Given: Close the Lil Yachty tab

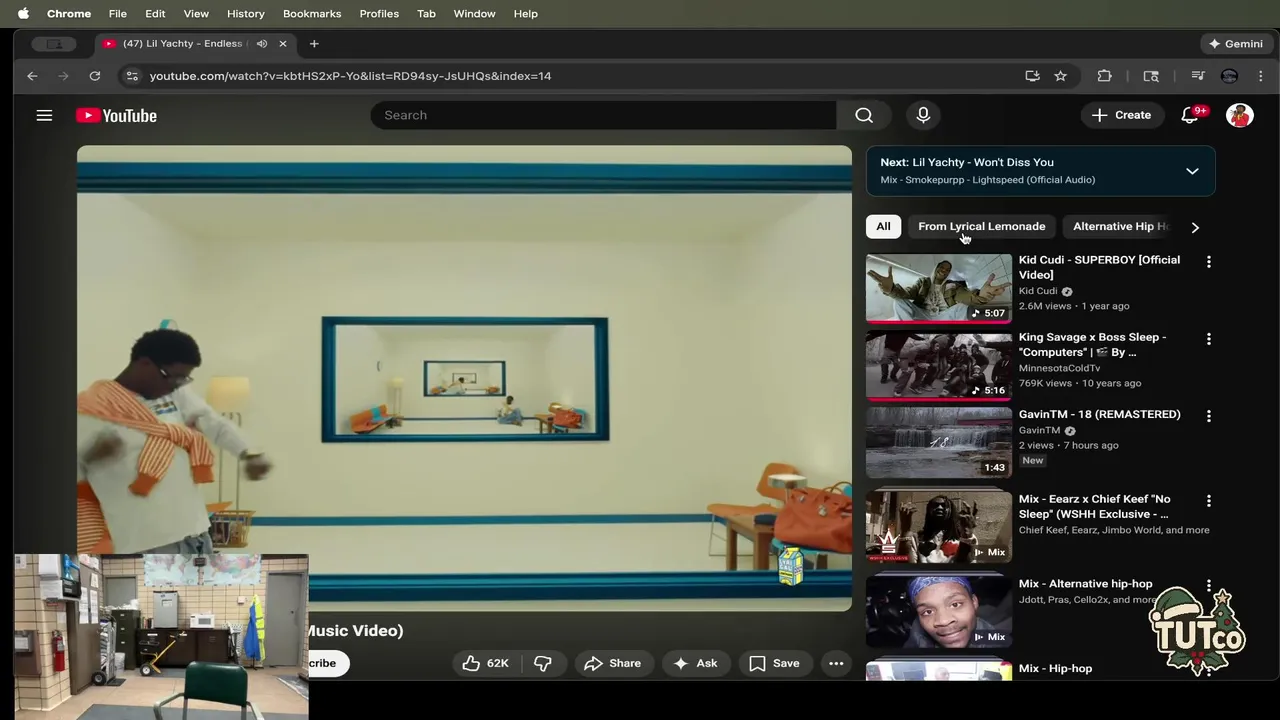Looking at the screenshot, I should click(x=283, y=44).
